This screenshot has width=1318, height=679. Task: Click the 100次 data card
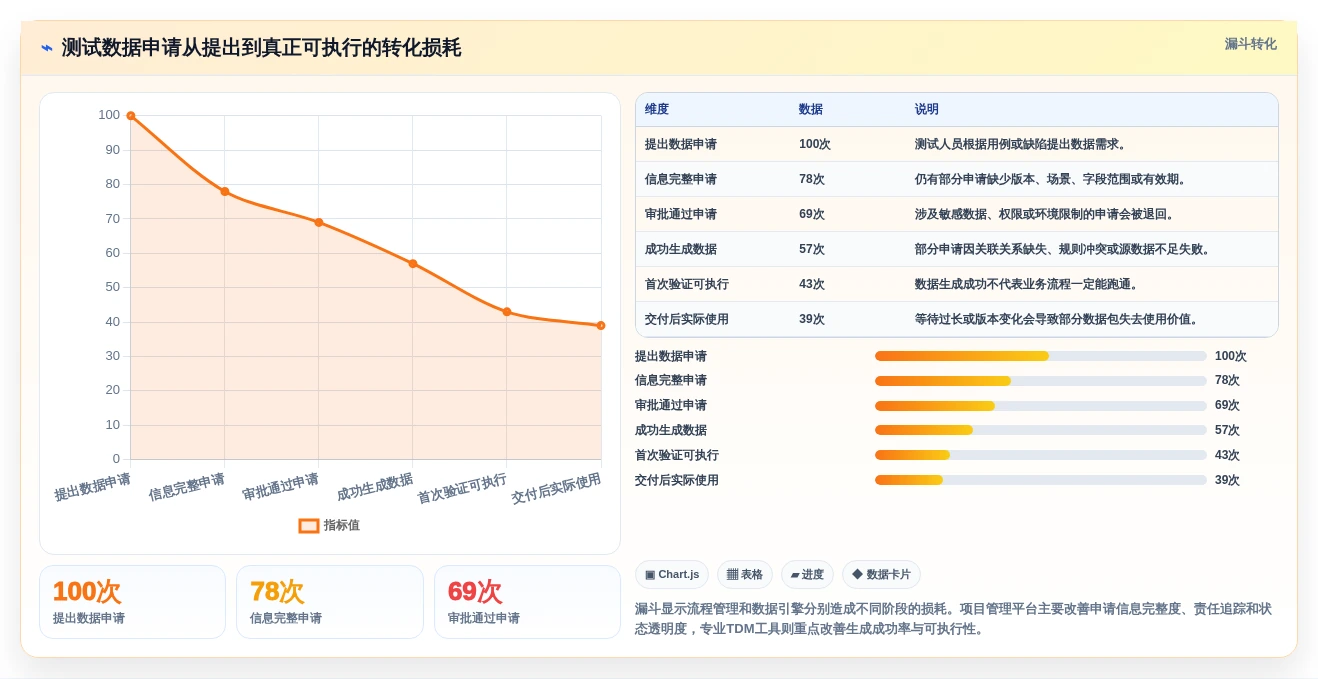coord(132,602)
